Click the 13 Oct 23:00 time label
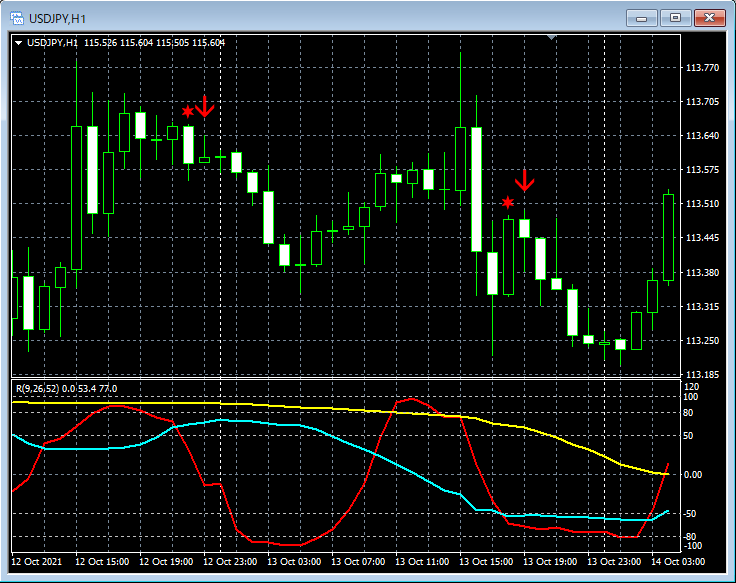Viewport: 736px width, 583px height. pos(614,562)
